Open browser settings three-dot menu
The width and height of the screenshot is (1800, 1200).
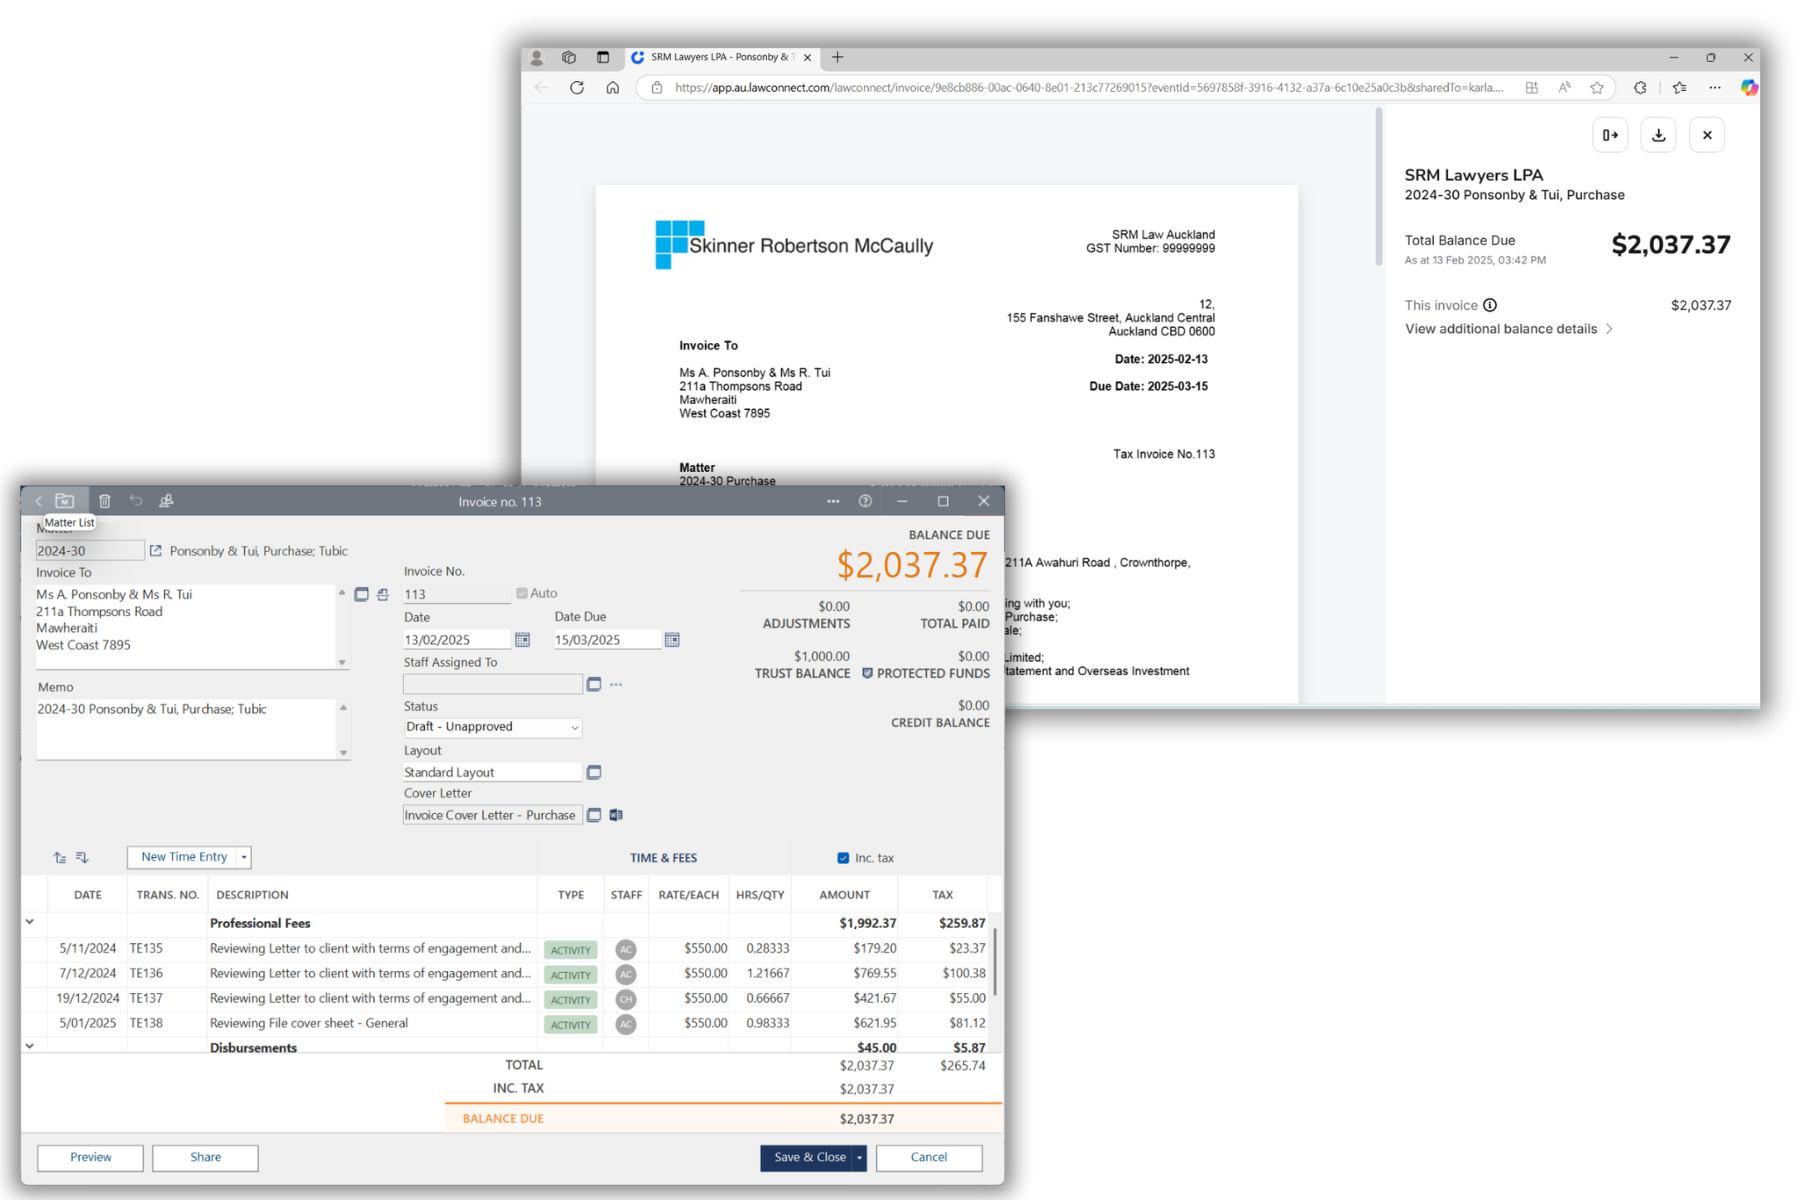[1715, 88]
